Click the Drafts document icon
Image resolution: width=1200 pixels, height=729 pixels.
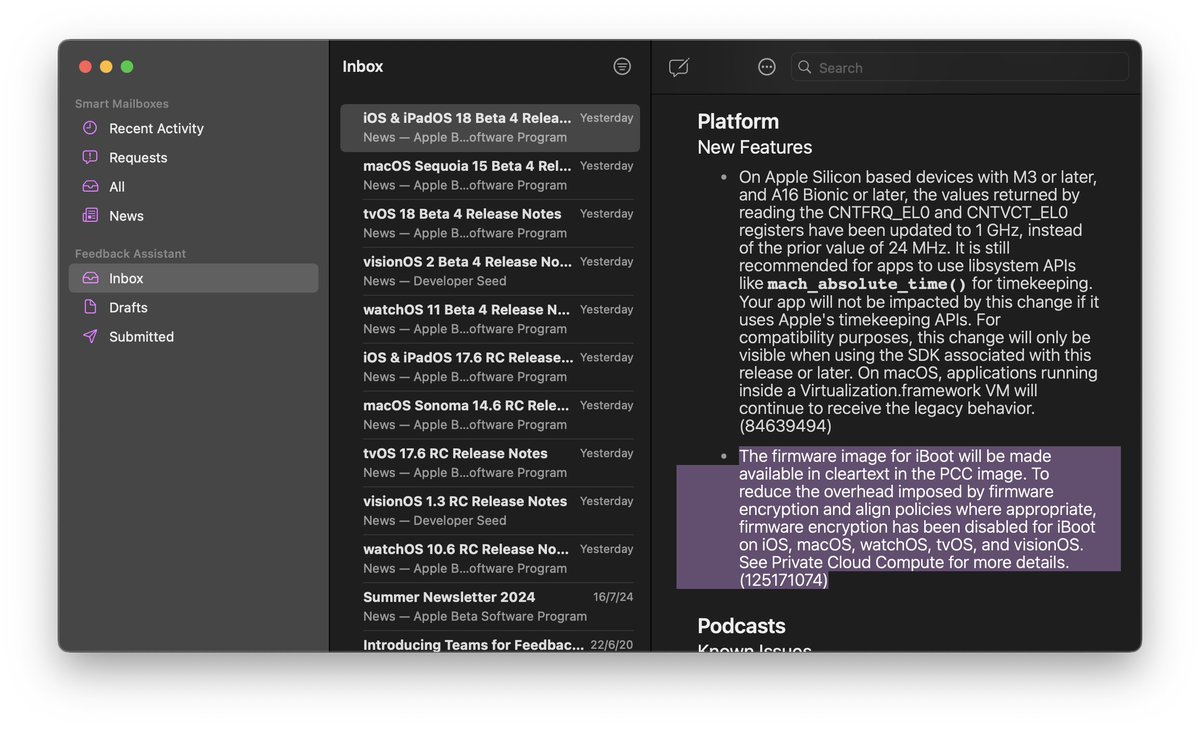pyautogui.click(x=90, y=307)
